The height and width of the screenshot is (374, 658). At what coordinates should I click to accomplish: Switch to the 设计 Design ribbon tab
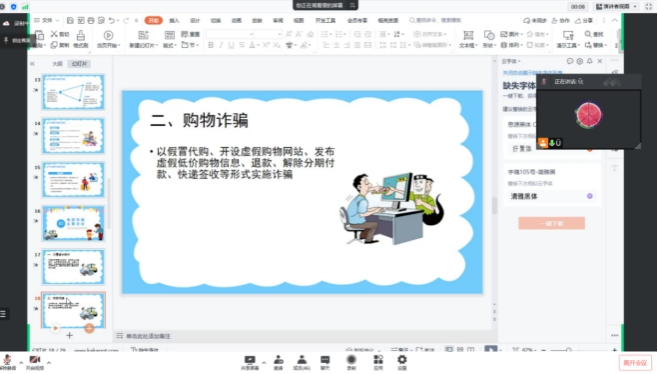[195, 21]
